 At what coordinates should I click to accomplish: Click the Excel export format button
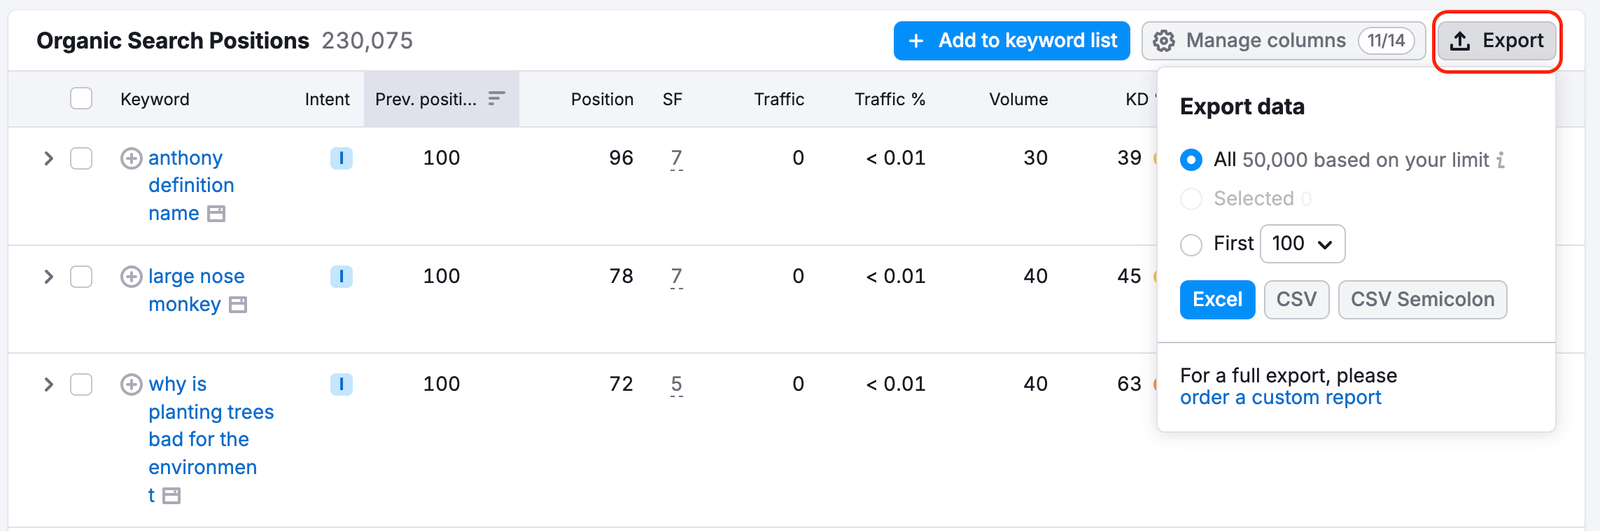click(1217, 300)
